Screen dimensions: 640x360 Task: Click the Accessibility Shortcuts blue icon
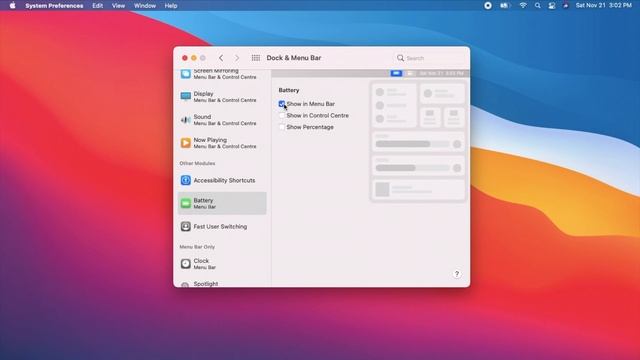(186, 180)
